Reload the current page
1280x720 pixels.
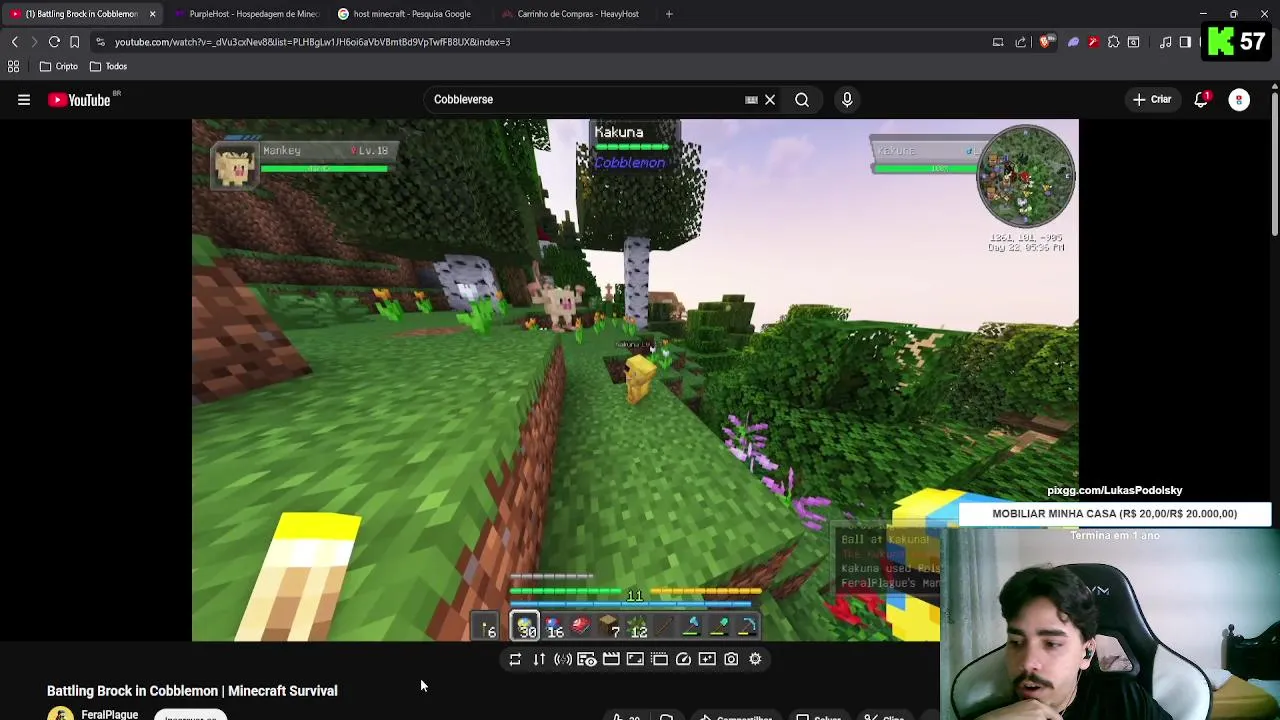[54, 42]
